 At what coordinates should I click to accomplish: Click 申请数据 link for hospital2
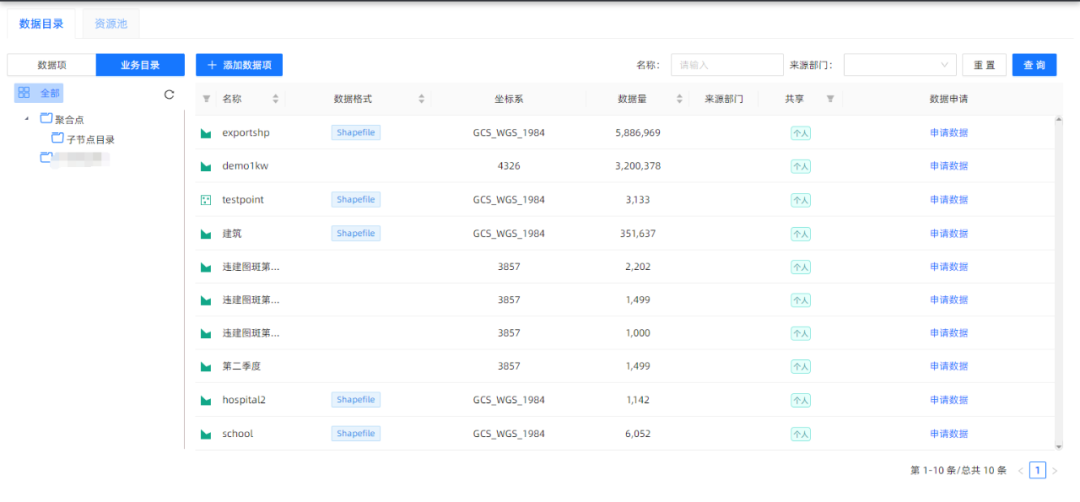point(948,400)
